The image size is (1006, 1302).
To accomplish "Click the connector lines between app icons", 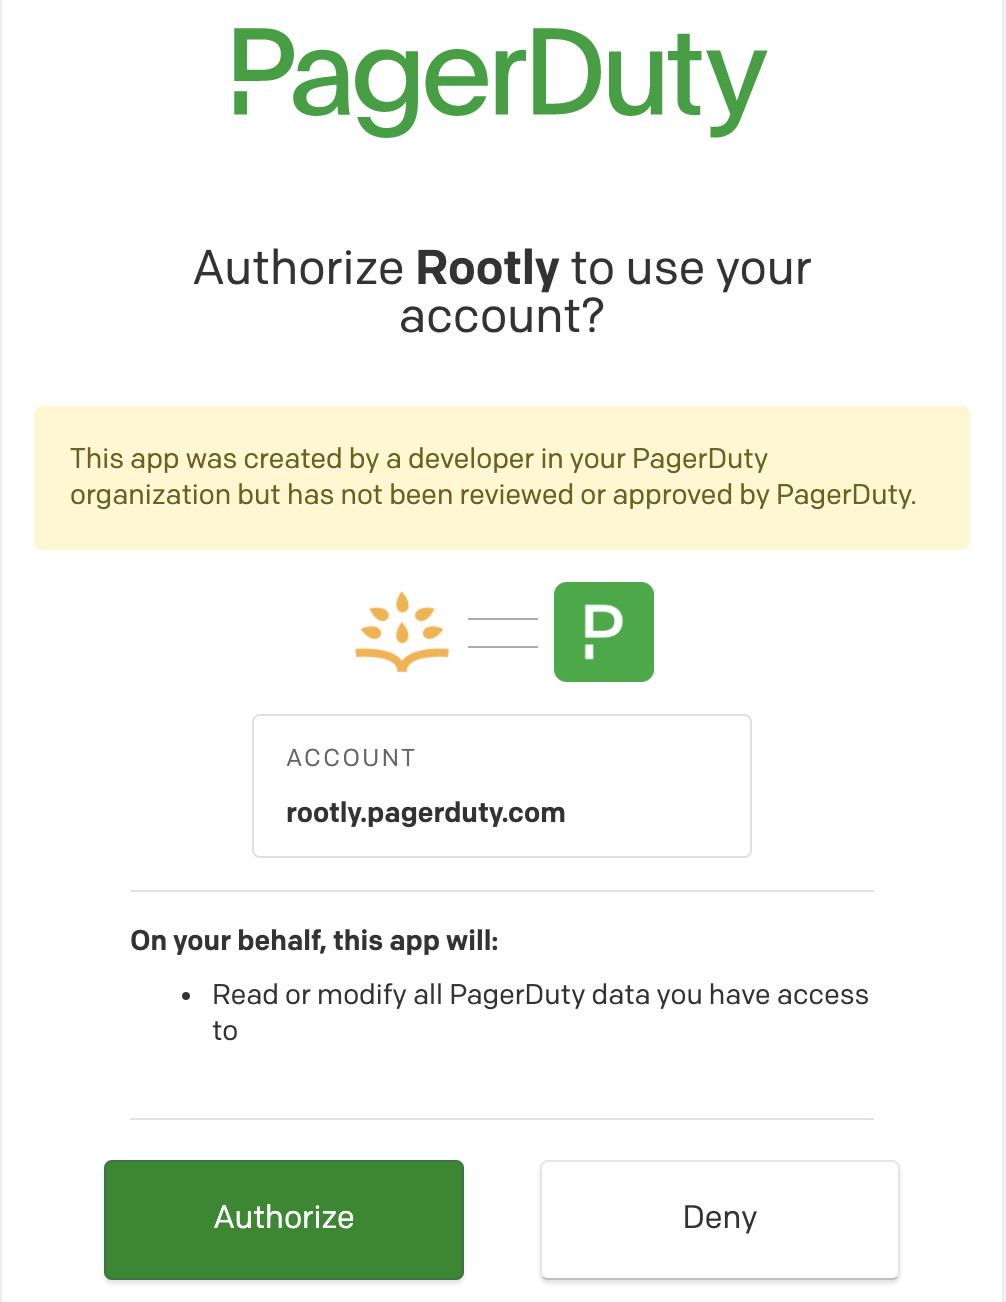I will point(503,633).
